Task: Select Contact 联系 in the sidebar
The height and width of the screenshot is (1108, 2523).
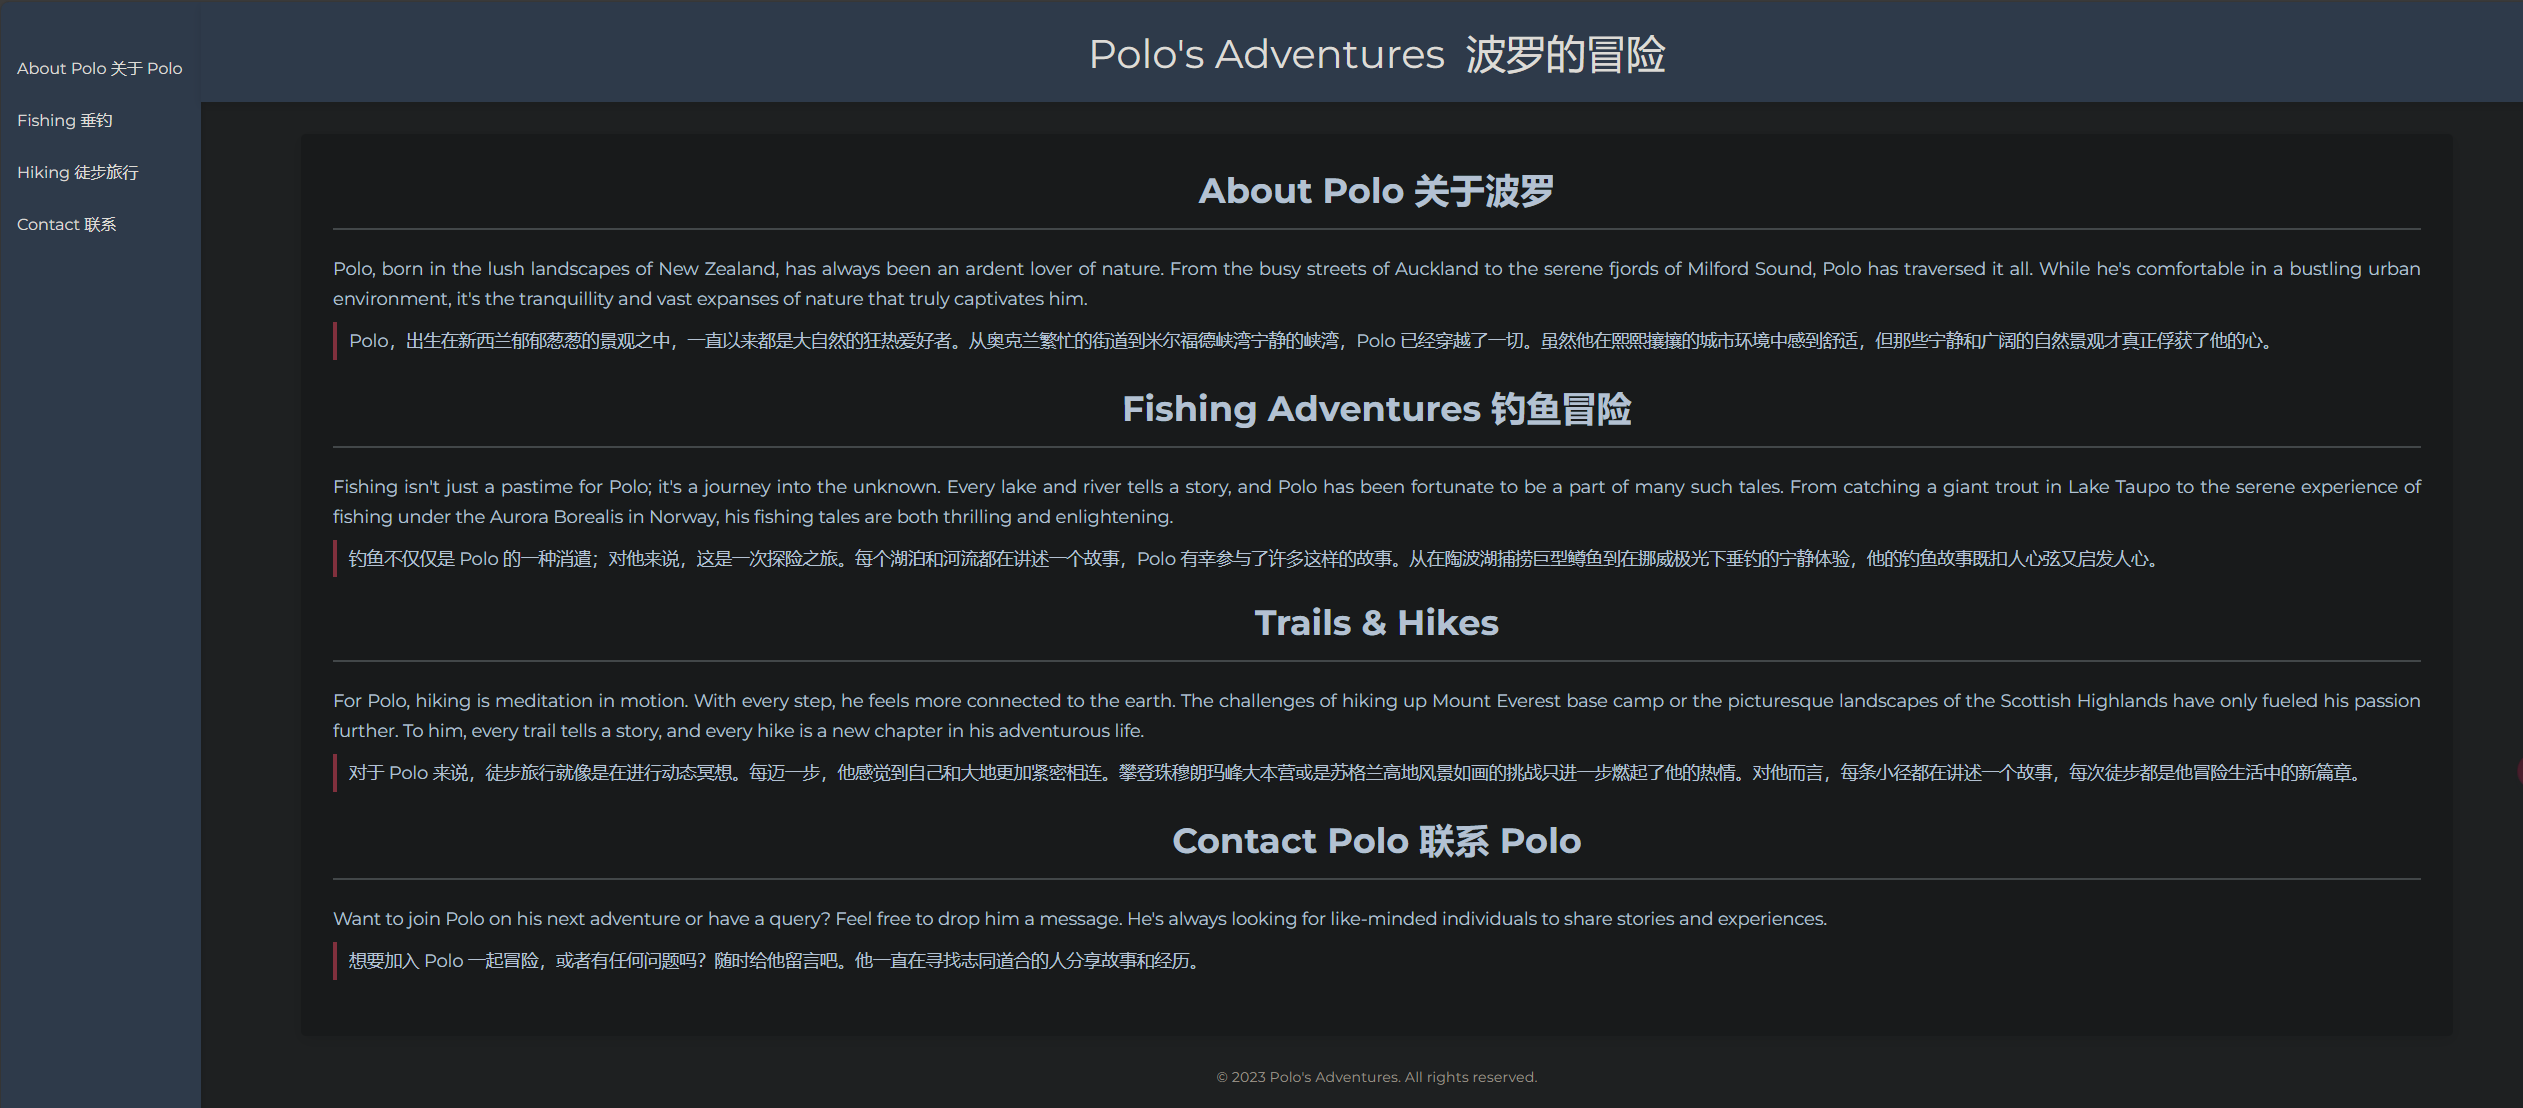Action: (x=66, y=224)
